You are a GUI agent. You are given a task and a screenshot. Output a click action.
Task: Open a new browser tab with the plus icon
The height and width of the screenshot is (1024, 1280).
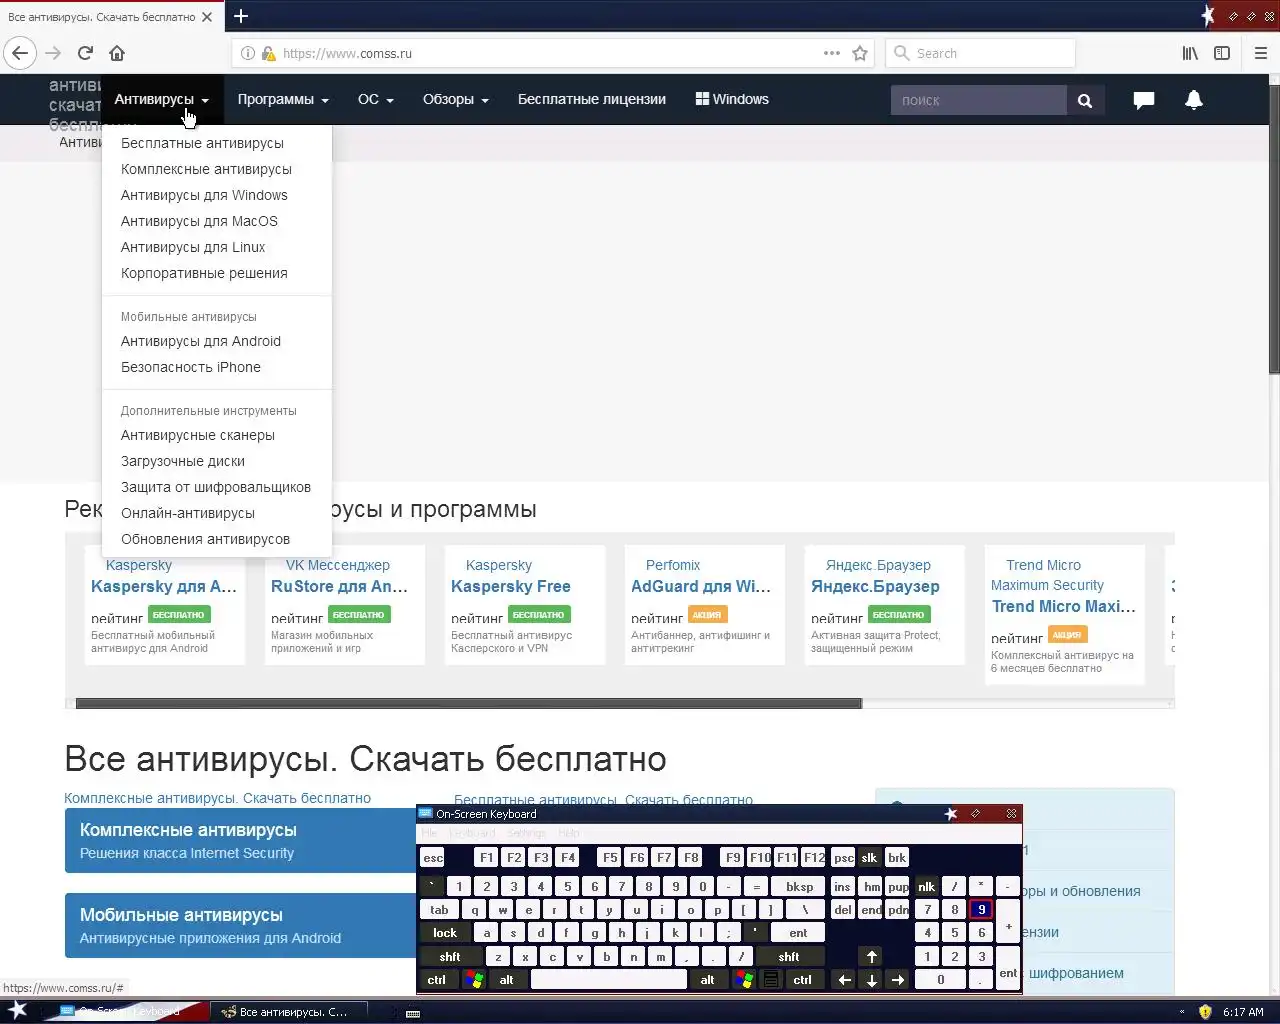coord(241,16)
